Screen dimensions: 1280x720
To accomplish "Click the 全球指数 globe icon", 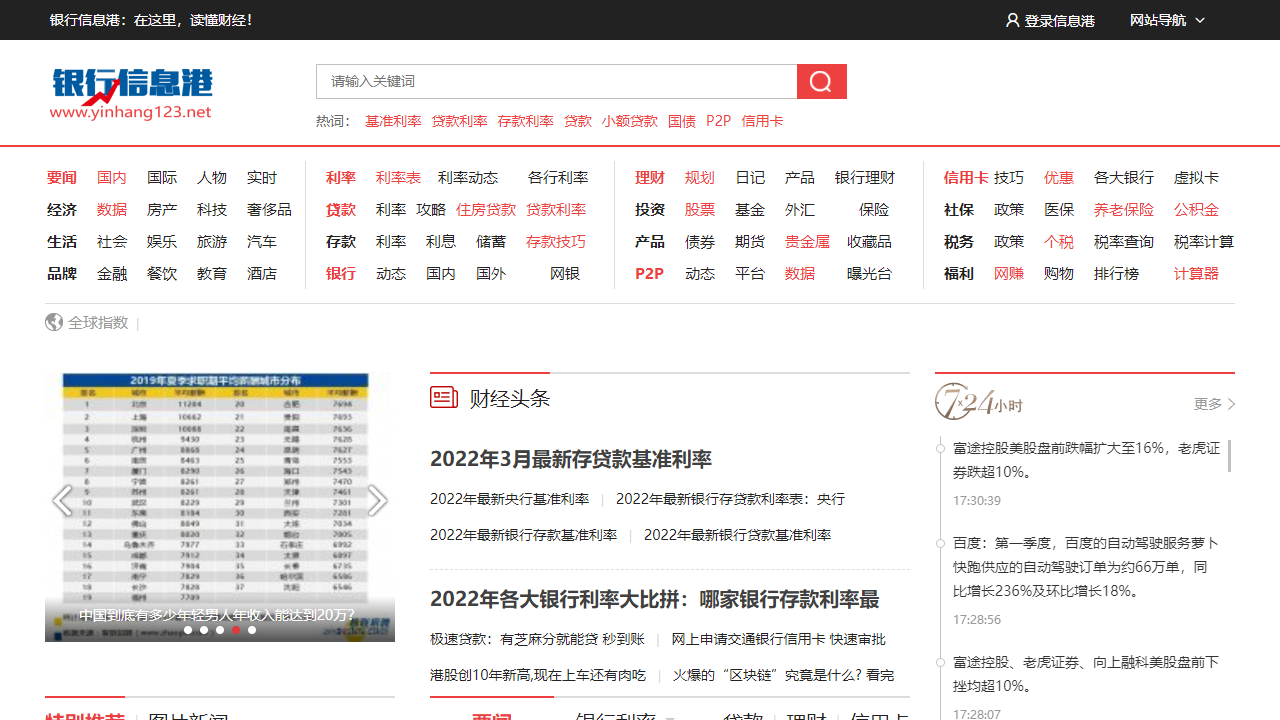I will click(x=54, y=322).
